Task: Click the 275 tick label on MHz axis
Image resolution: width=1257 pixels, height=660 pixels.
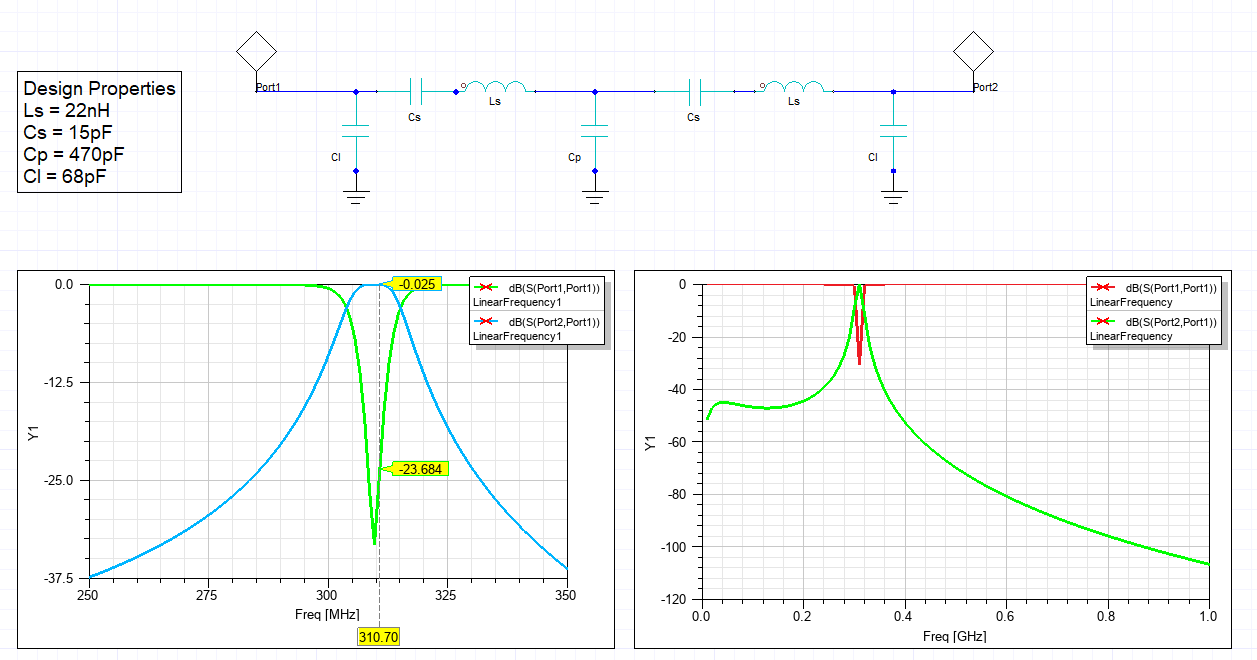Action: coord(208,595)
